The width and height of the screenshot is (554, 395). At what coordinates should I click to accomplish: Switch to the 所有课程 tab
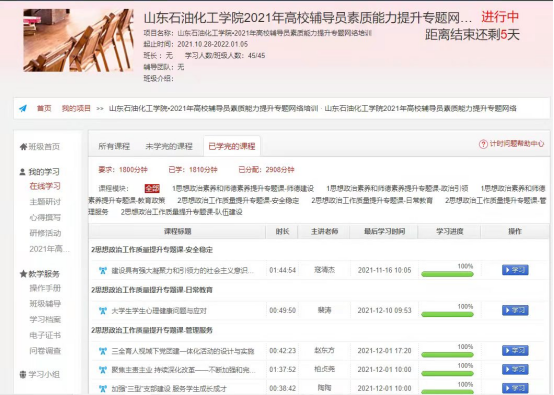pos(114,146)
